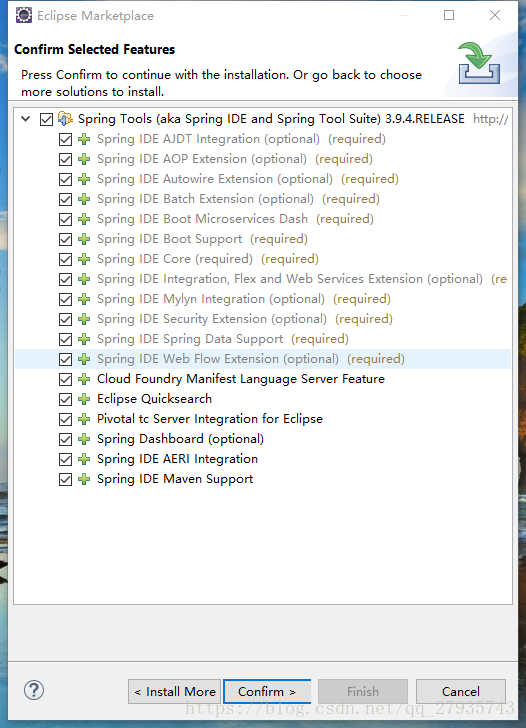This screenshot has height=728, width=526.
Task: Click the install download banner icon
Action: pos(479,63)
